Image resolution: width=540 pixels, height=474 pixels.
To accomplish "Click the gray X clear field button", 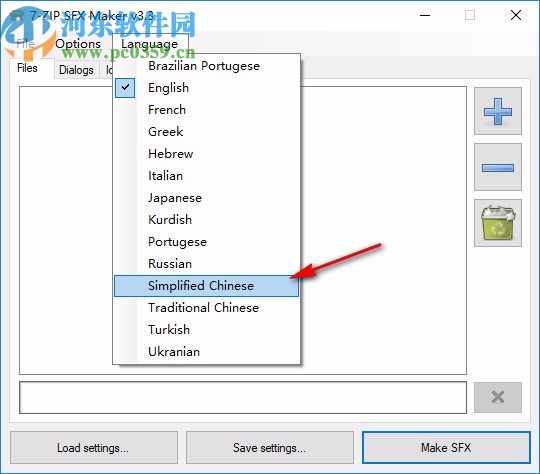I will [x=498, y=397].
